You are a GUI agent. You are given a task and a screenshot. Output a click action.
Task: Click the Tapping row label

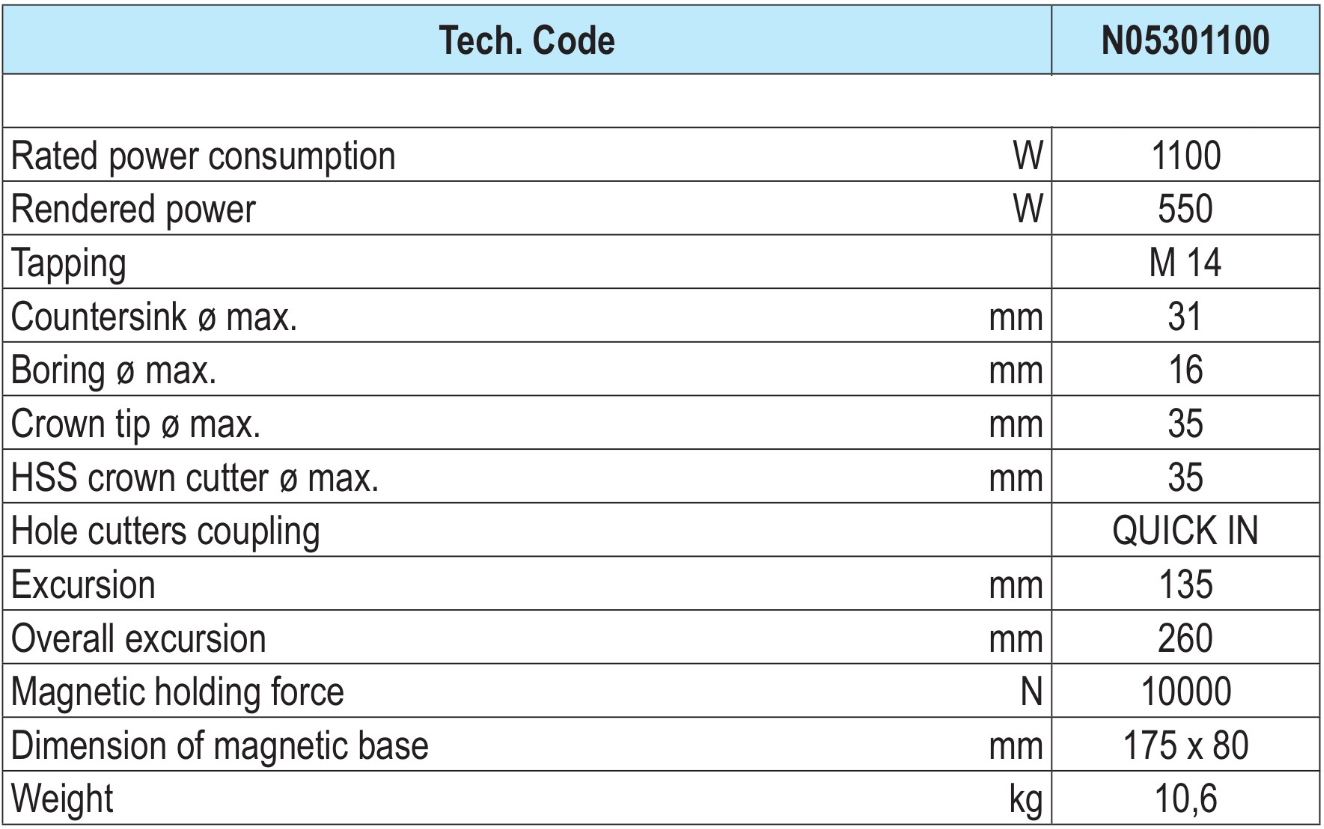[68, 263]
